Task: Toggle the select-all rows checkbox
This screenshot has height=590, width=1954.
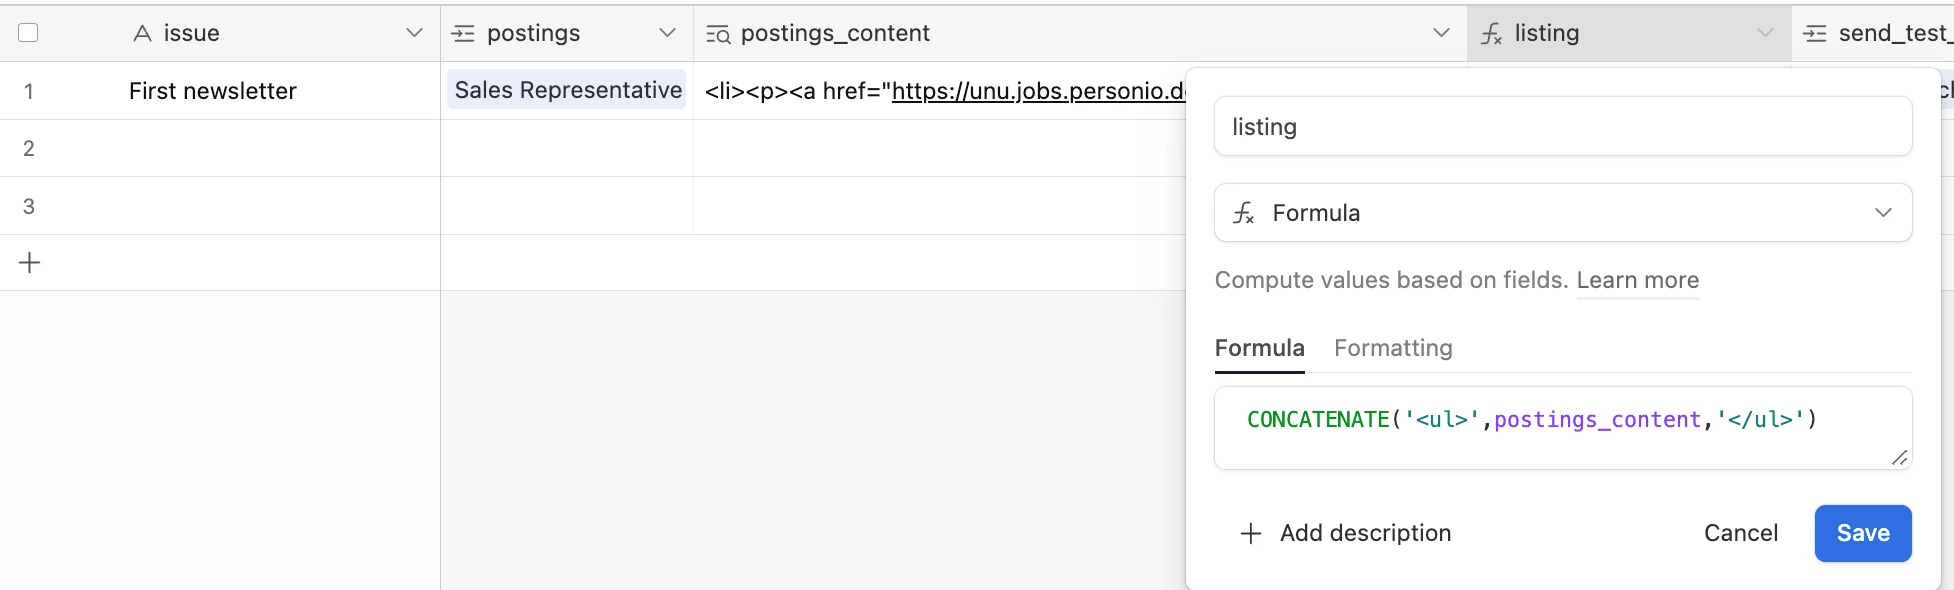Action: [x=29, y=33]
